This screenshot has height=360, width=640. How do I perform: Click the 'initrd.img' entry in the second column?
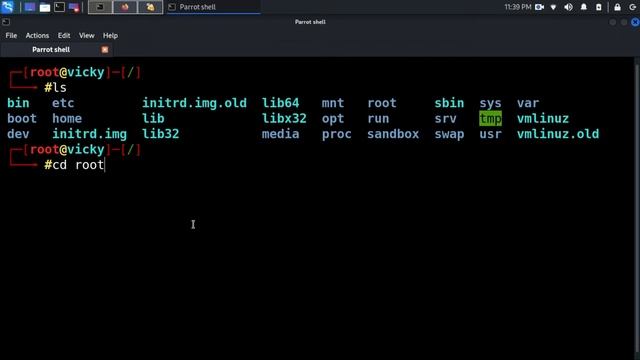89,134
